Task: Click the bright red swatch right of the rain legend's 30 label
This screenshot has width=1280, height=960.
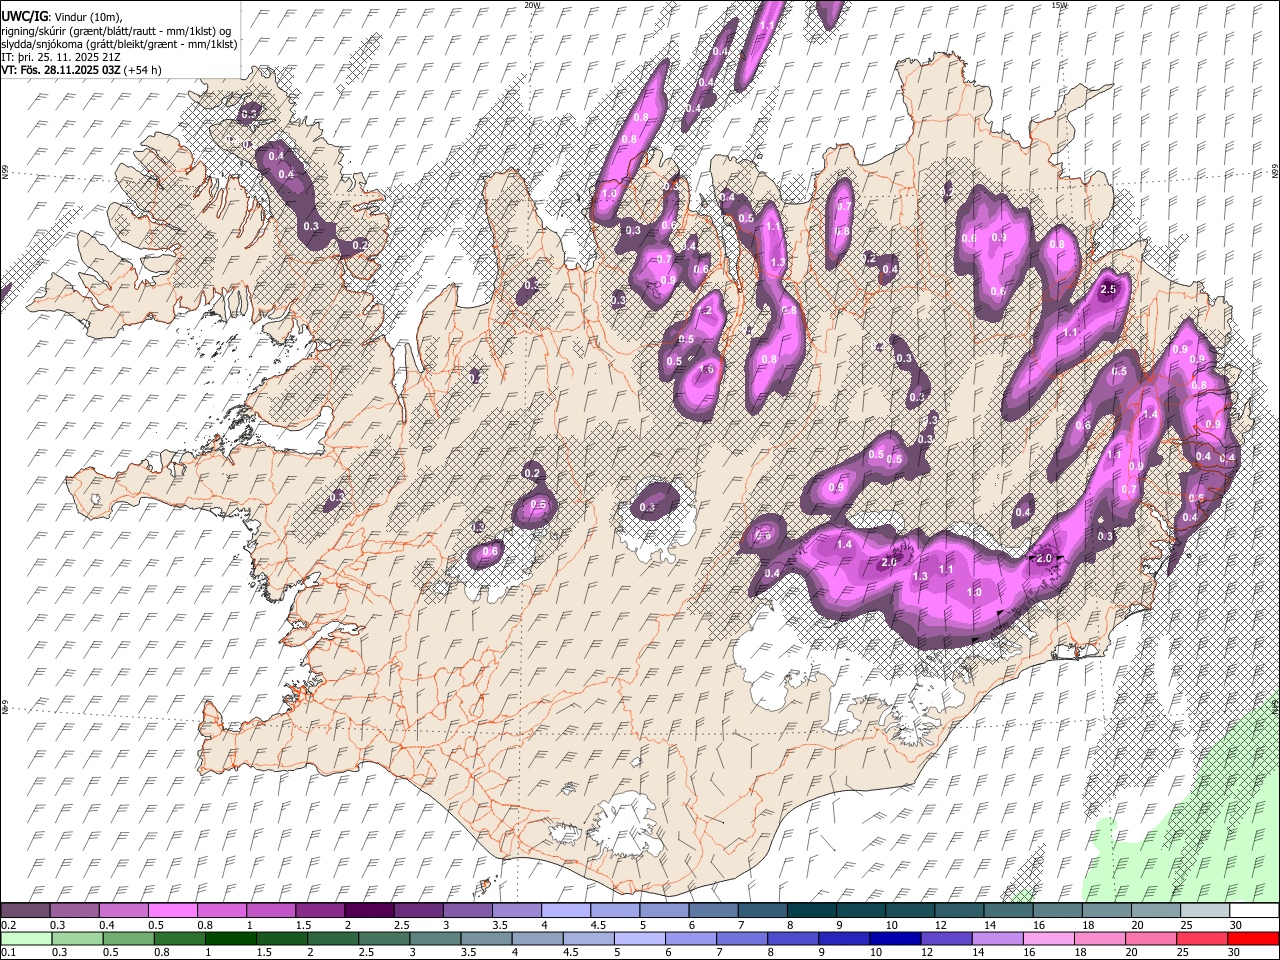Action: (x=1253, y=938)
